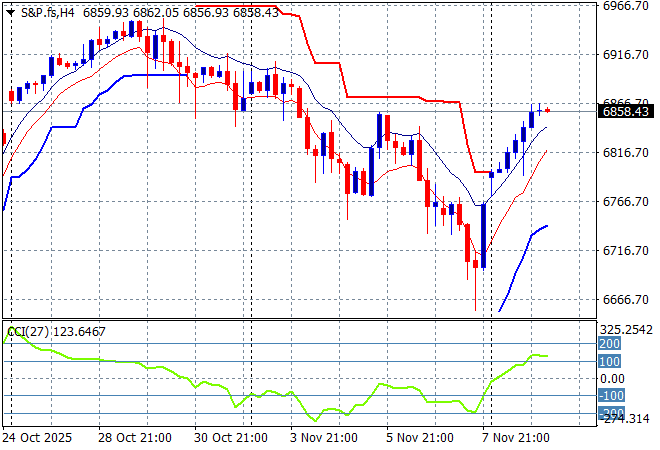Screen dimensions: 660x450
Task: Click the 6966.70 price axis label
Action: coord(625,6)
